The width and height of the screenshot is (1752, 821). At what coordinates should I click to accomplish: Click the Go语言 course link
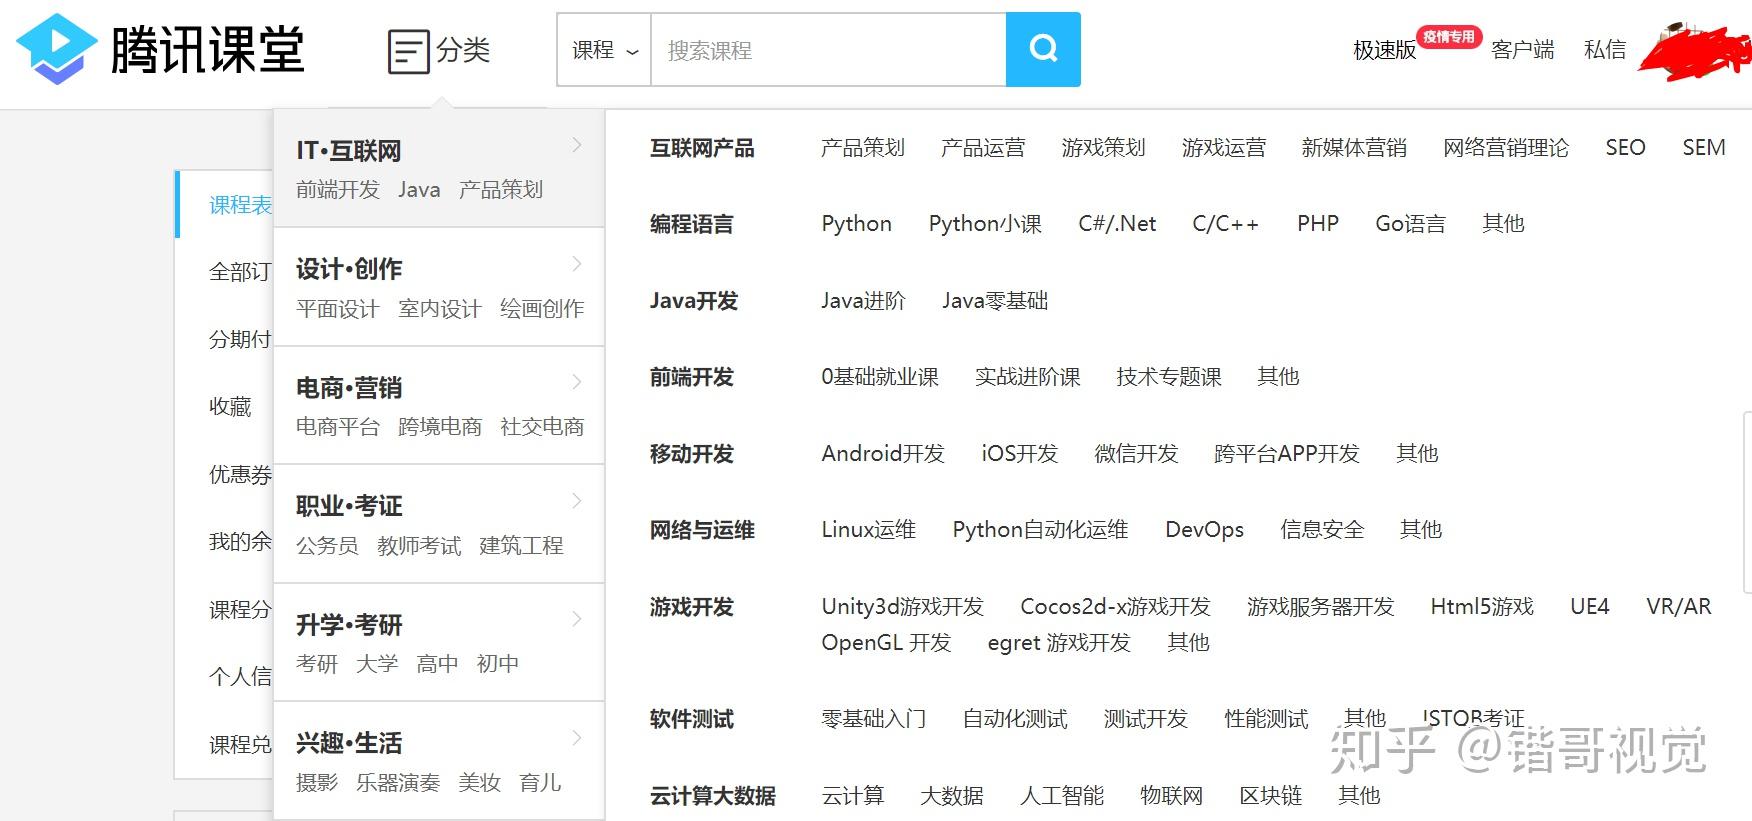click(x=1410, y=224)
